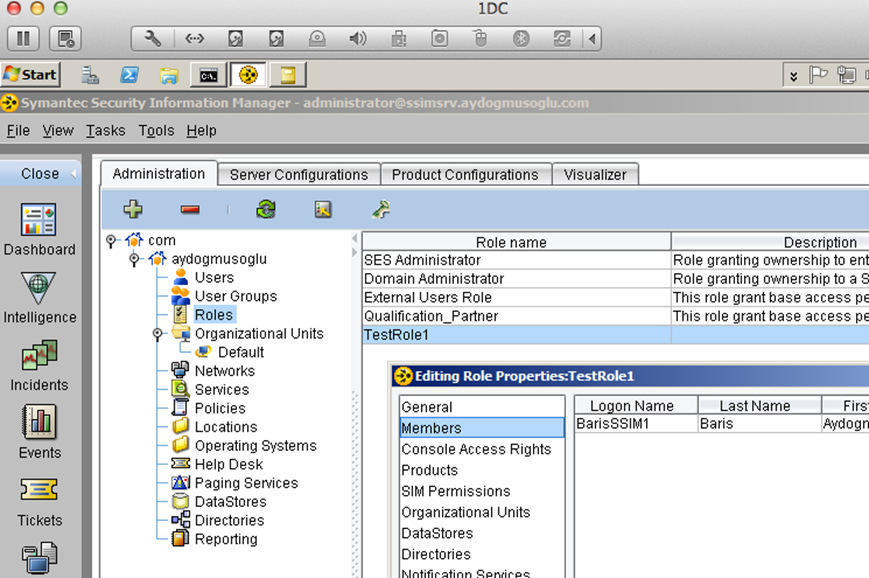Viewport: 869px width, 578px height.
Task: Open the Intelligence view
Action: click(x=39, y=298)
